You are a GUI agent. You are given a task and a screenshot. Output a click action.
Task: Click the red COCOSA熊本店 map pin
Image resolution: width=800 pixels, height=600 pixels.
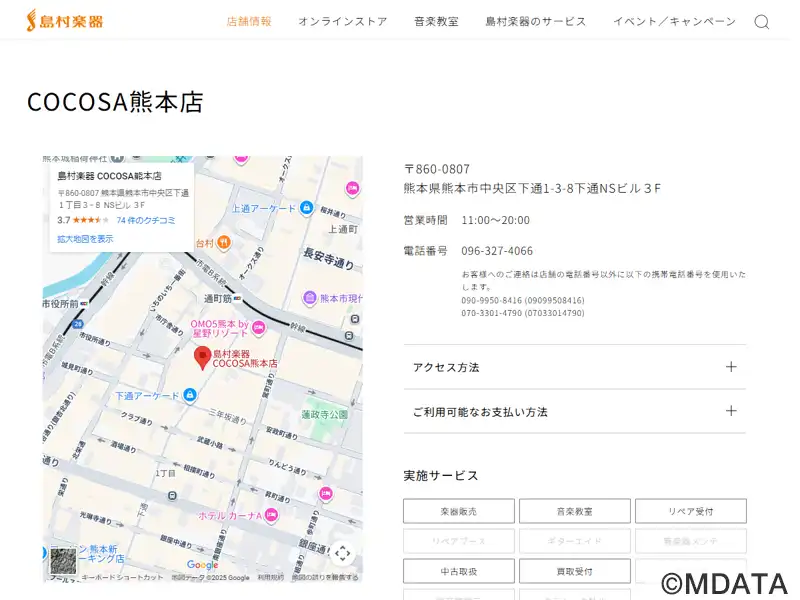202,357
